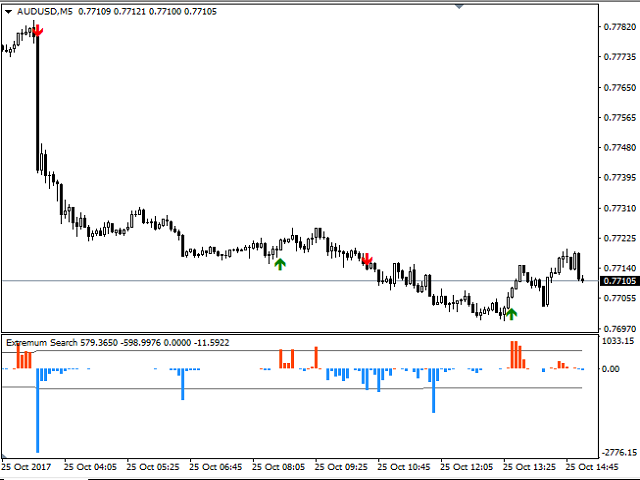Click the horizontal bid price line
This screenshot has width=640, height=480.
point(300,281)
